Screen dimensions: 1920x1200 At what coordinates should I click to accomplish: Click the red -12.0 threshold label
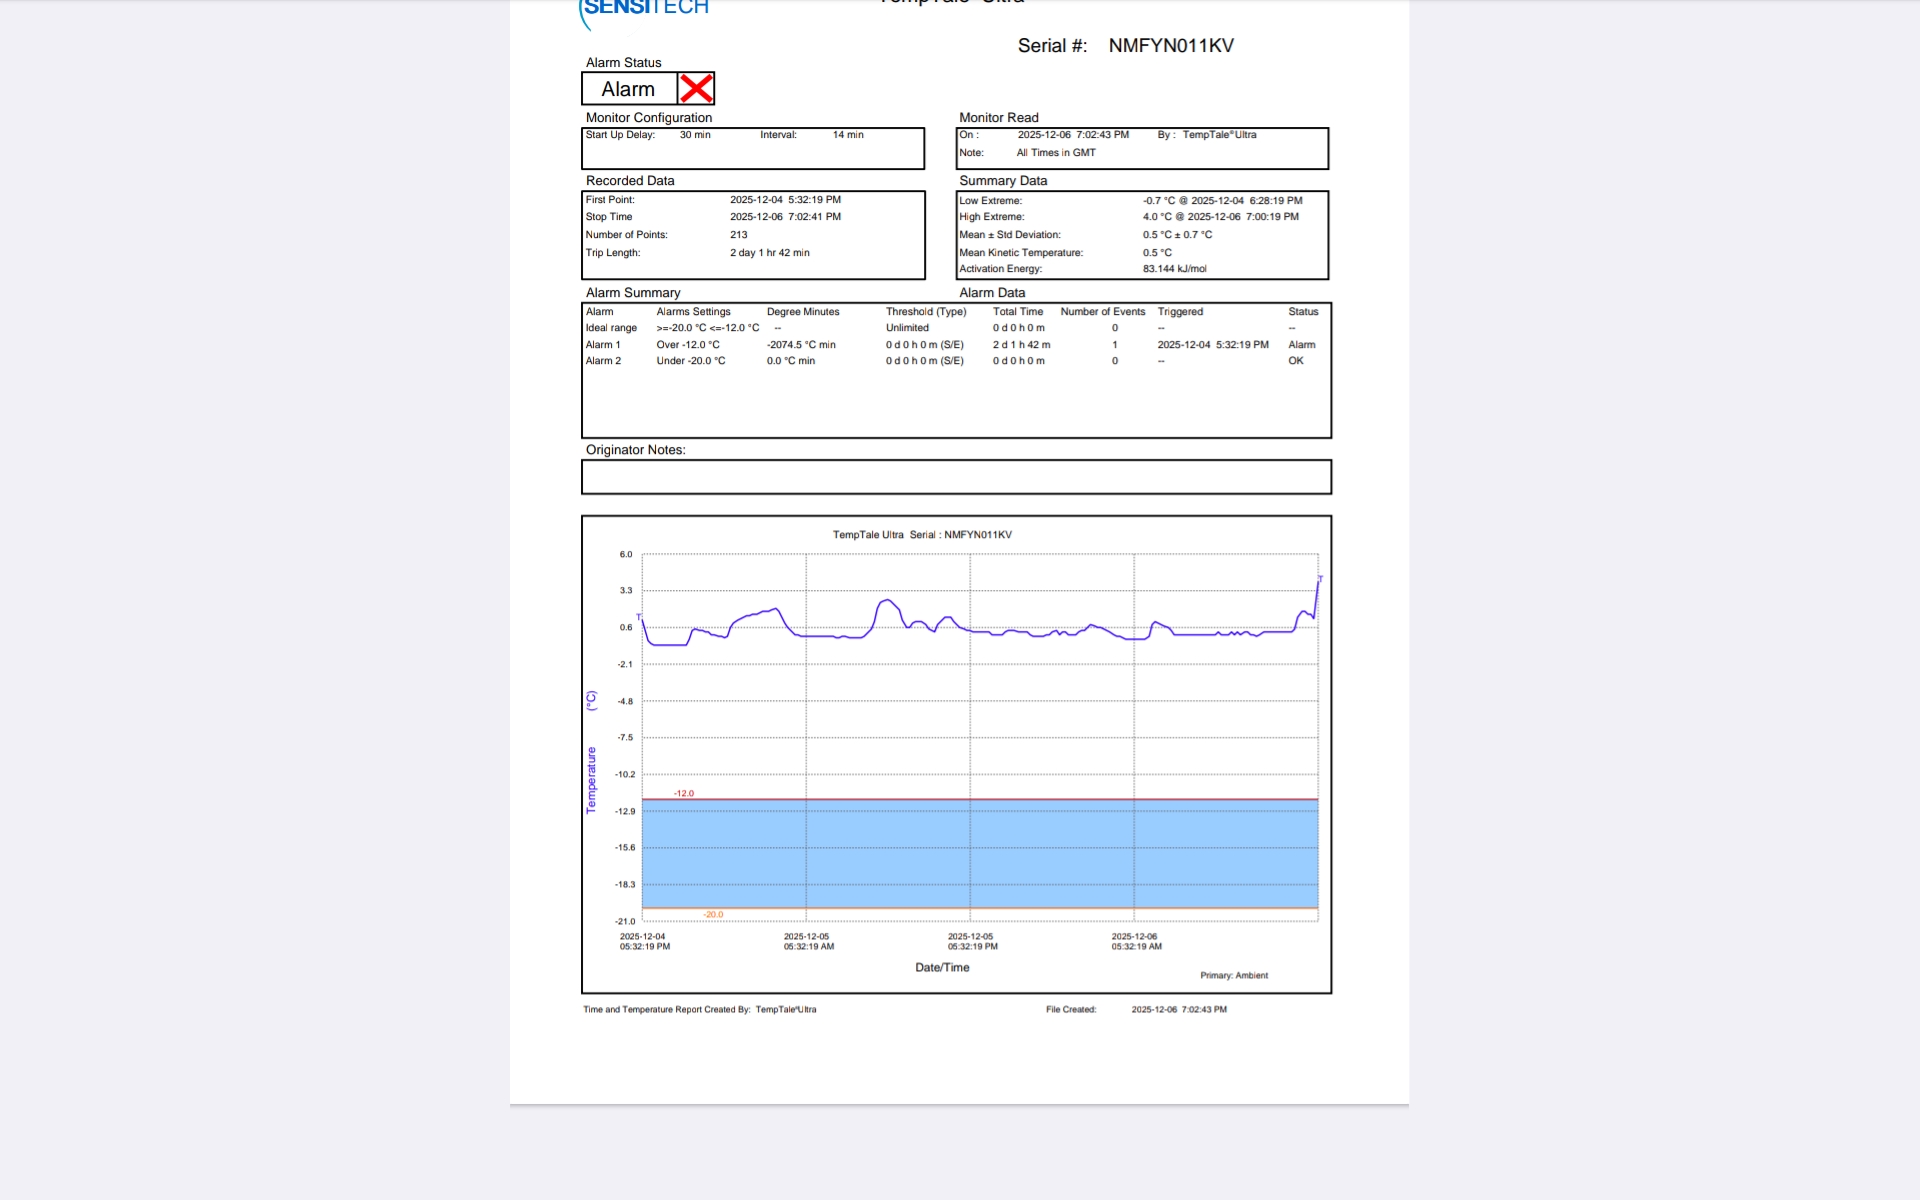(683, 793)
